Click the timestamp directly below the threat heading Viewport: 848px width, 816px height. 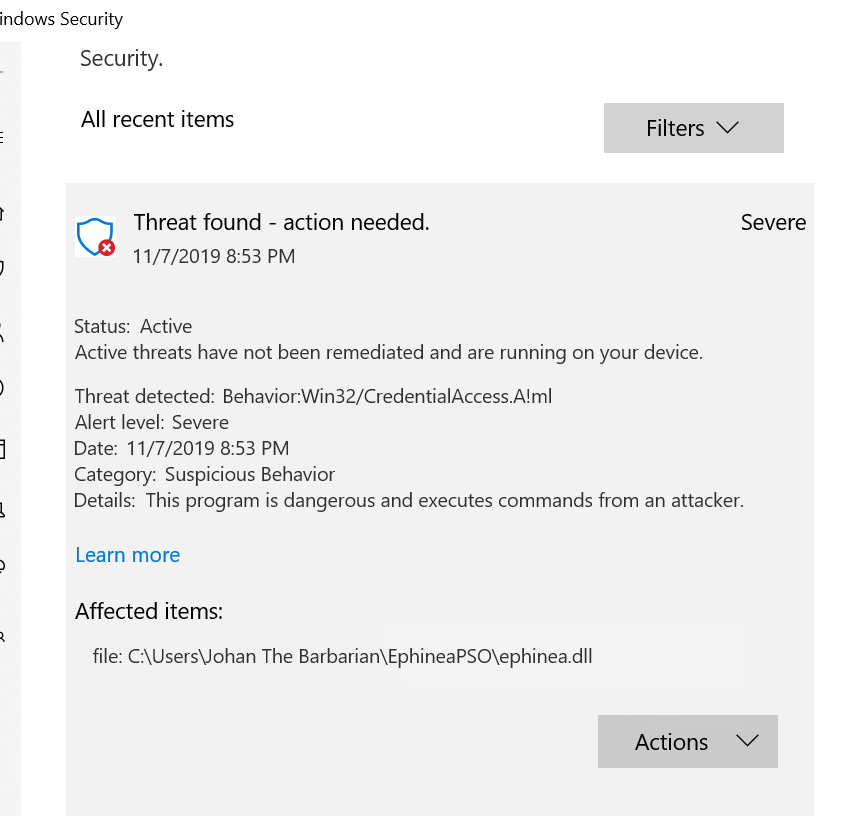[214, 256]
